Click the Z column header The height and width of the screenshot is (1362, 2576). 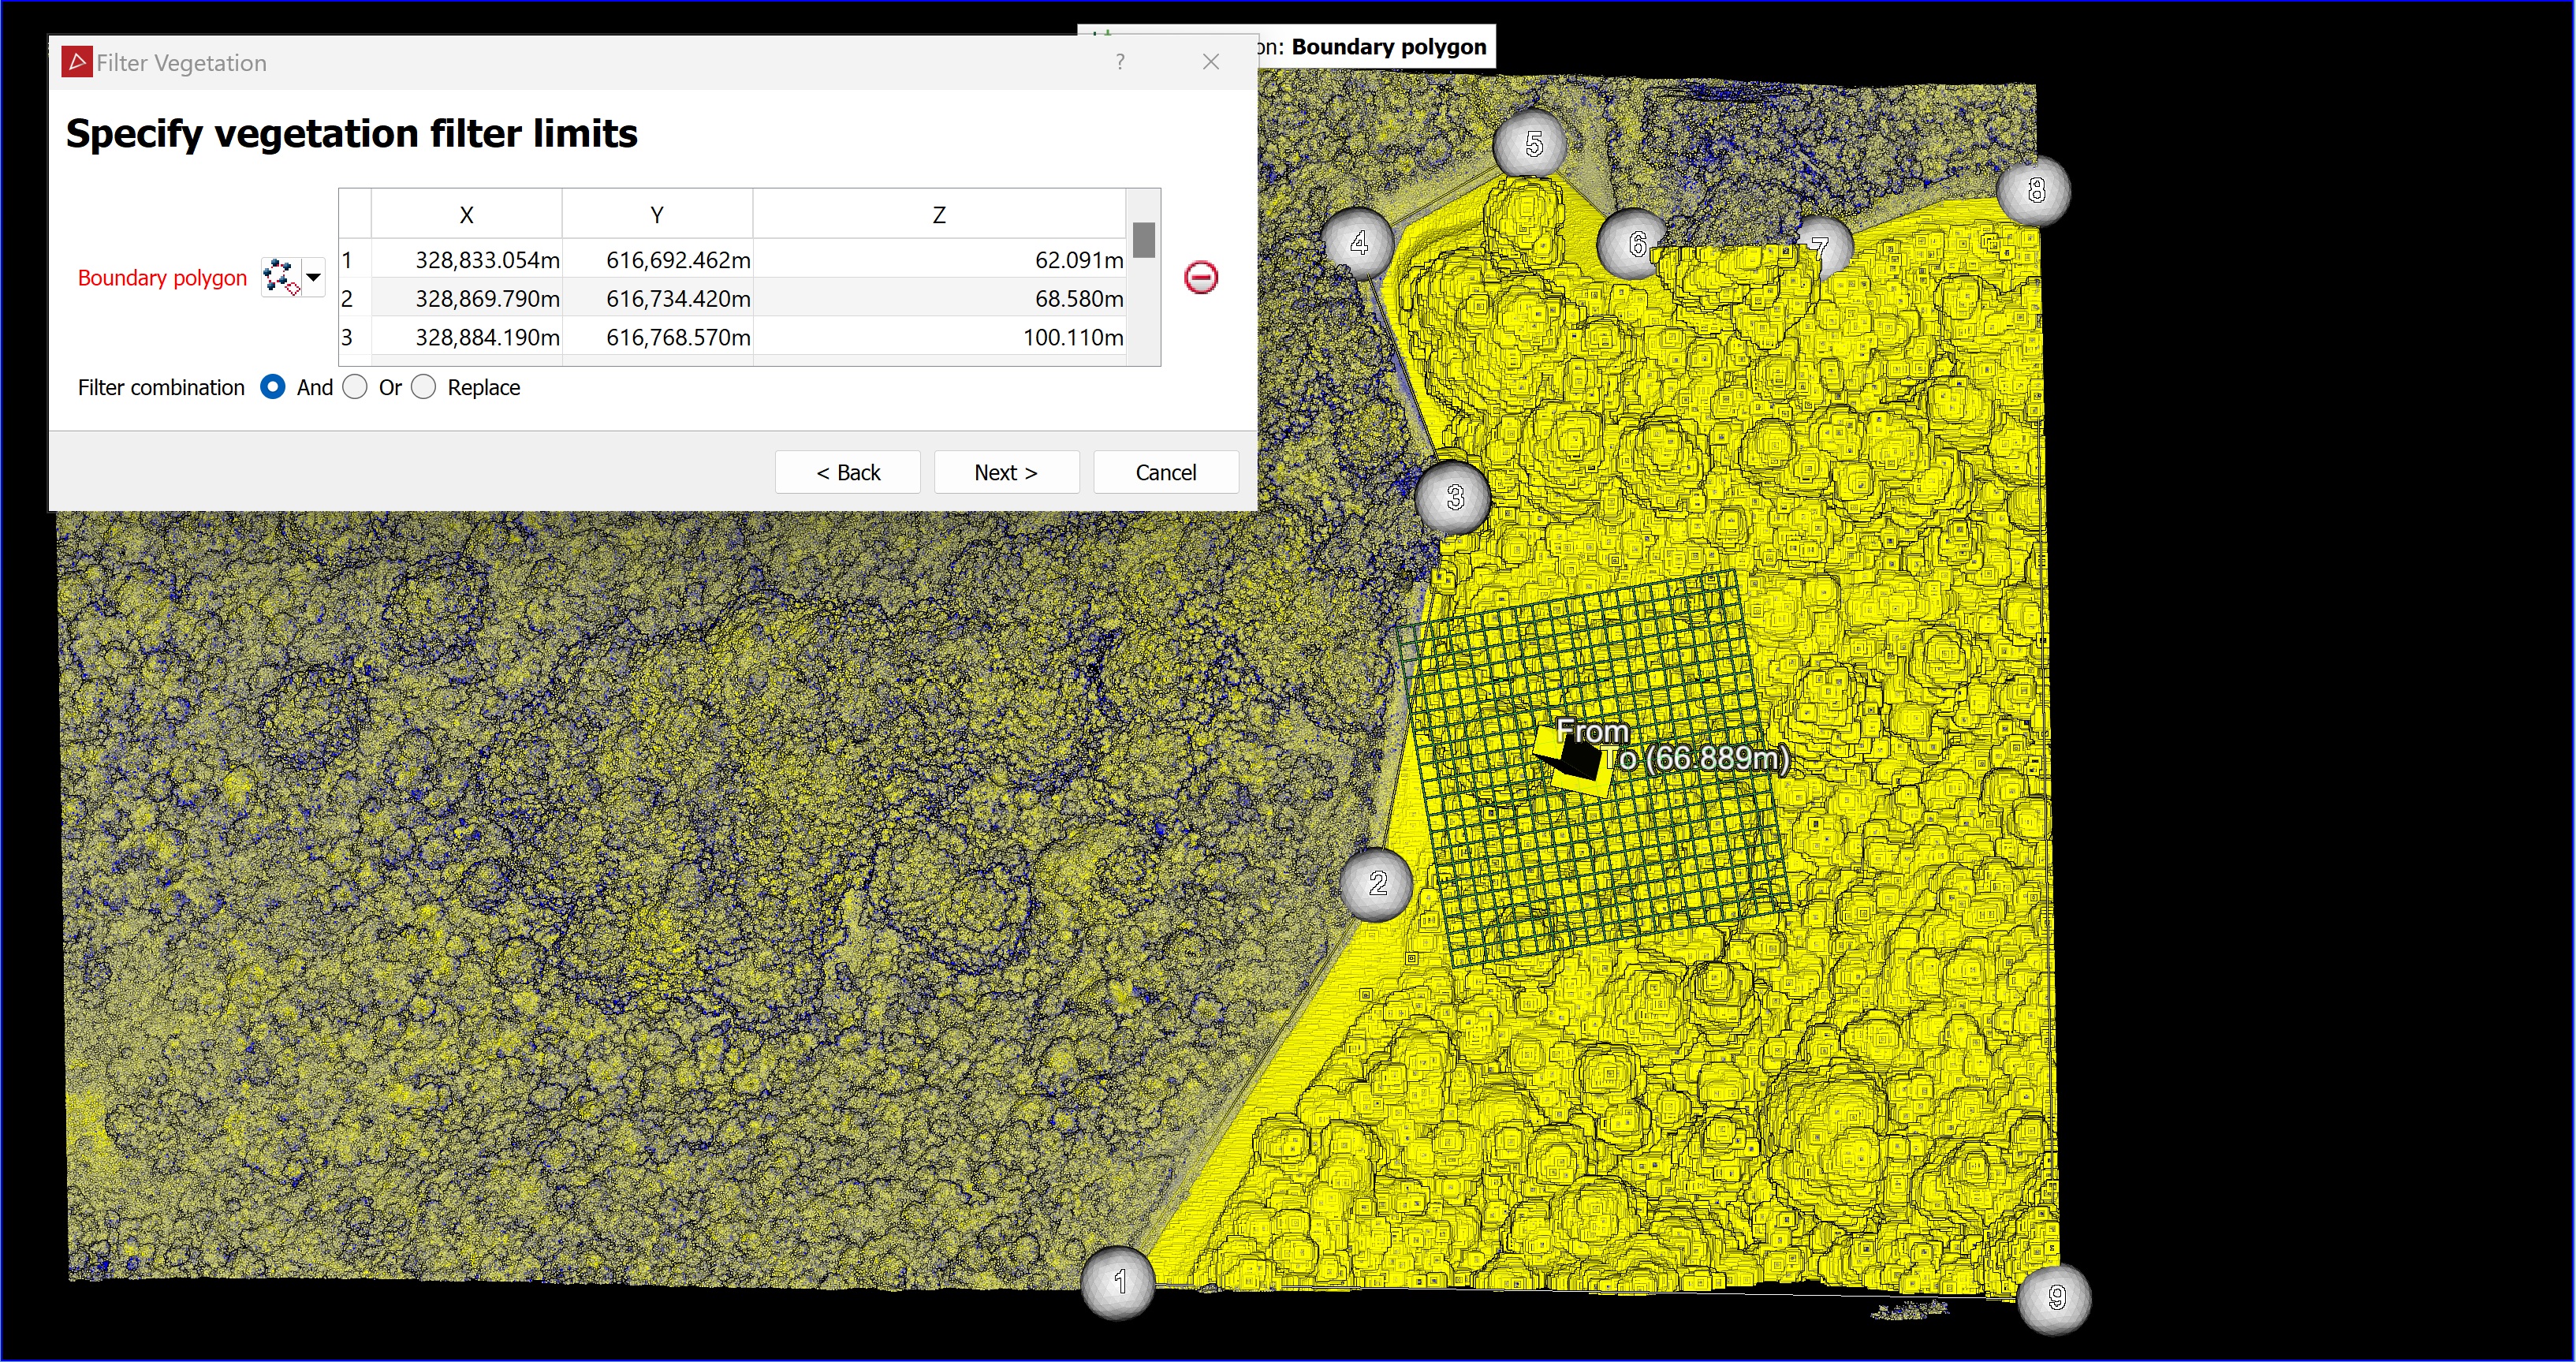938,215
